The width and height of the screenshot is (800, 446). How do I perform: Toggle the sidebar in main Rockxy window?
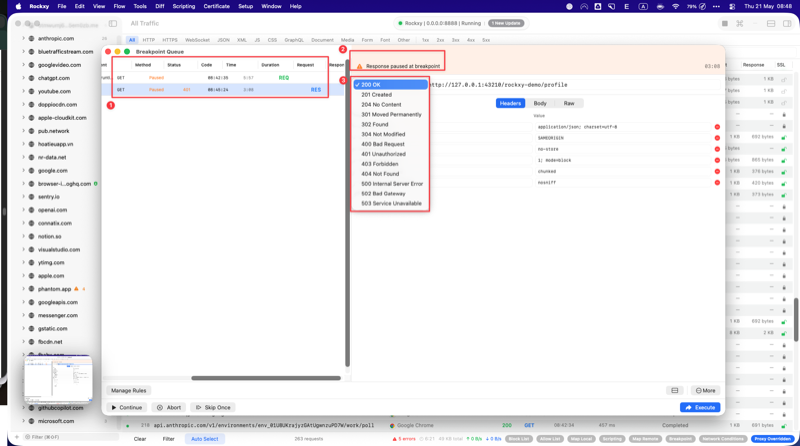click(113, 23)
